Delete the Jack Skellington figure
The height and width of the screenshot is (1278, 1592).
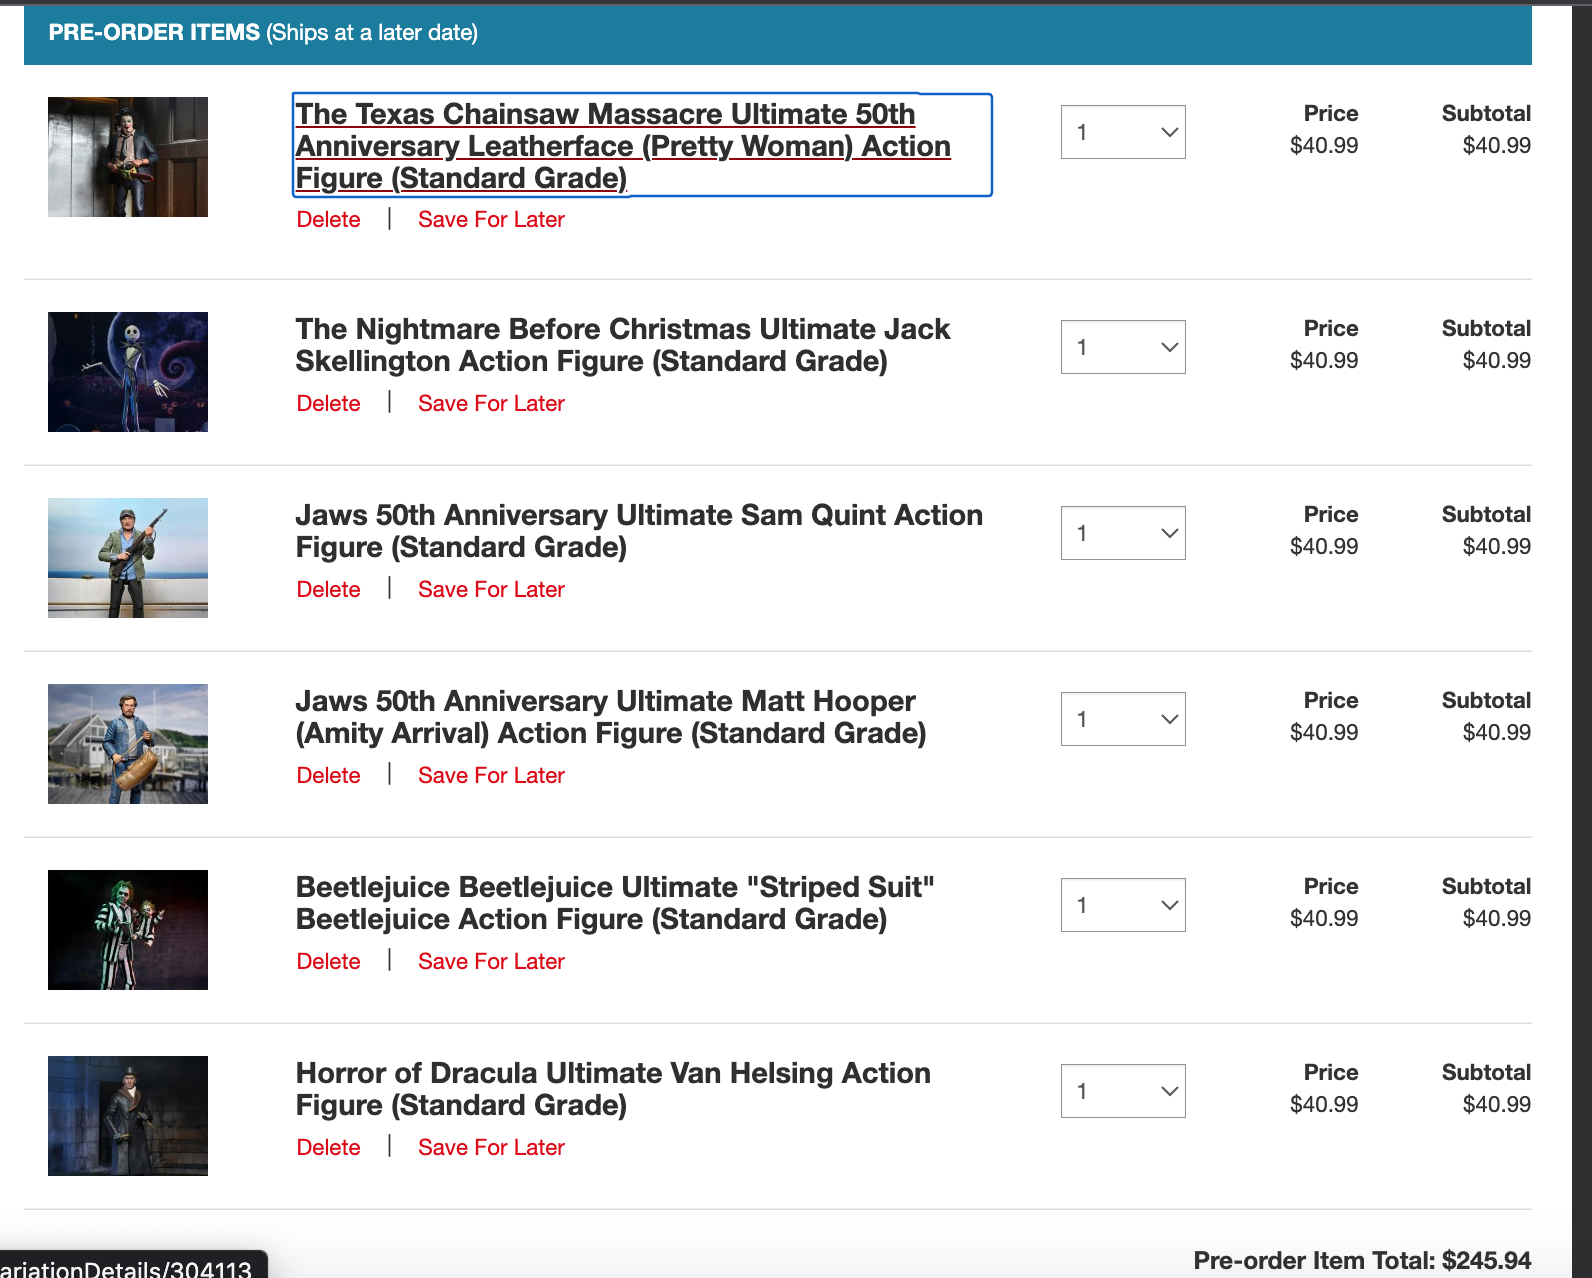329,404
